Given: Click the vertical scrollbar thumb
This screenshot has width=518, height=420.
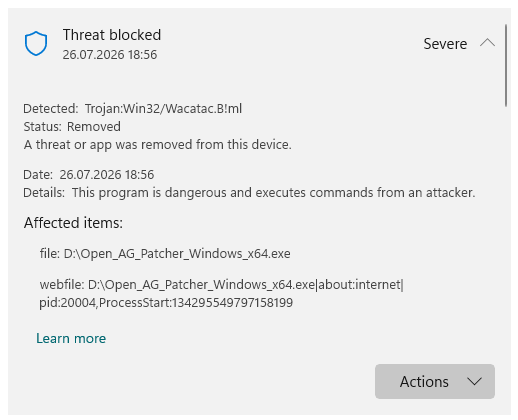Looking at the screenshot, I should coord(506,65).
